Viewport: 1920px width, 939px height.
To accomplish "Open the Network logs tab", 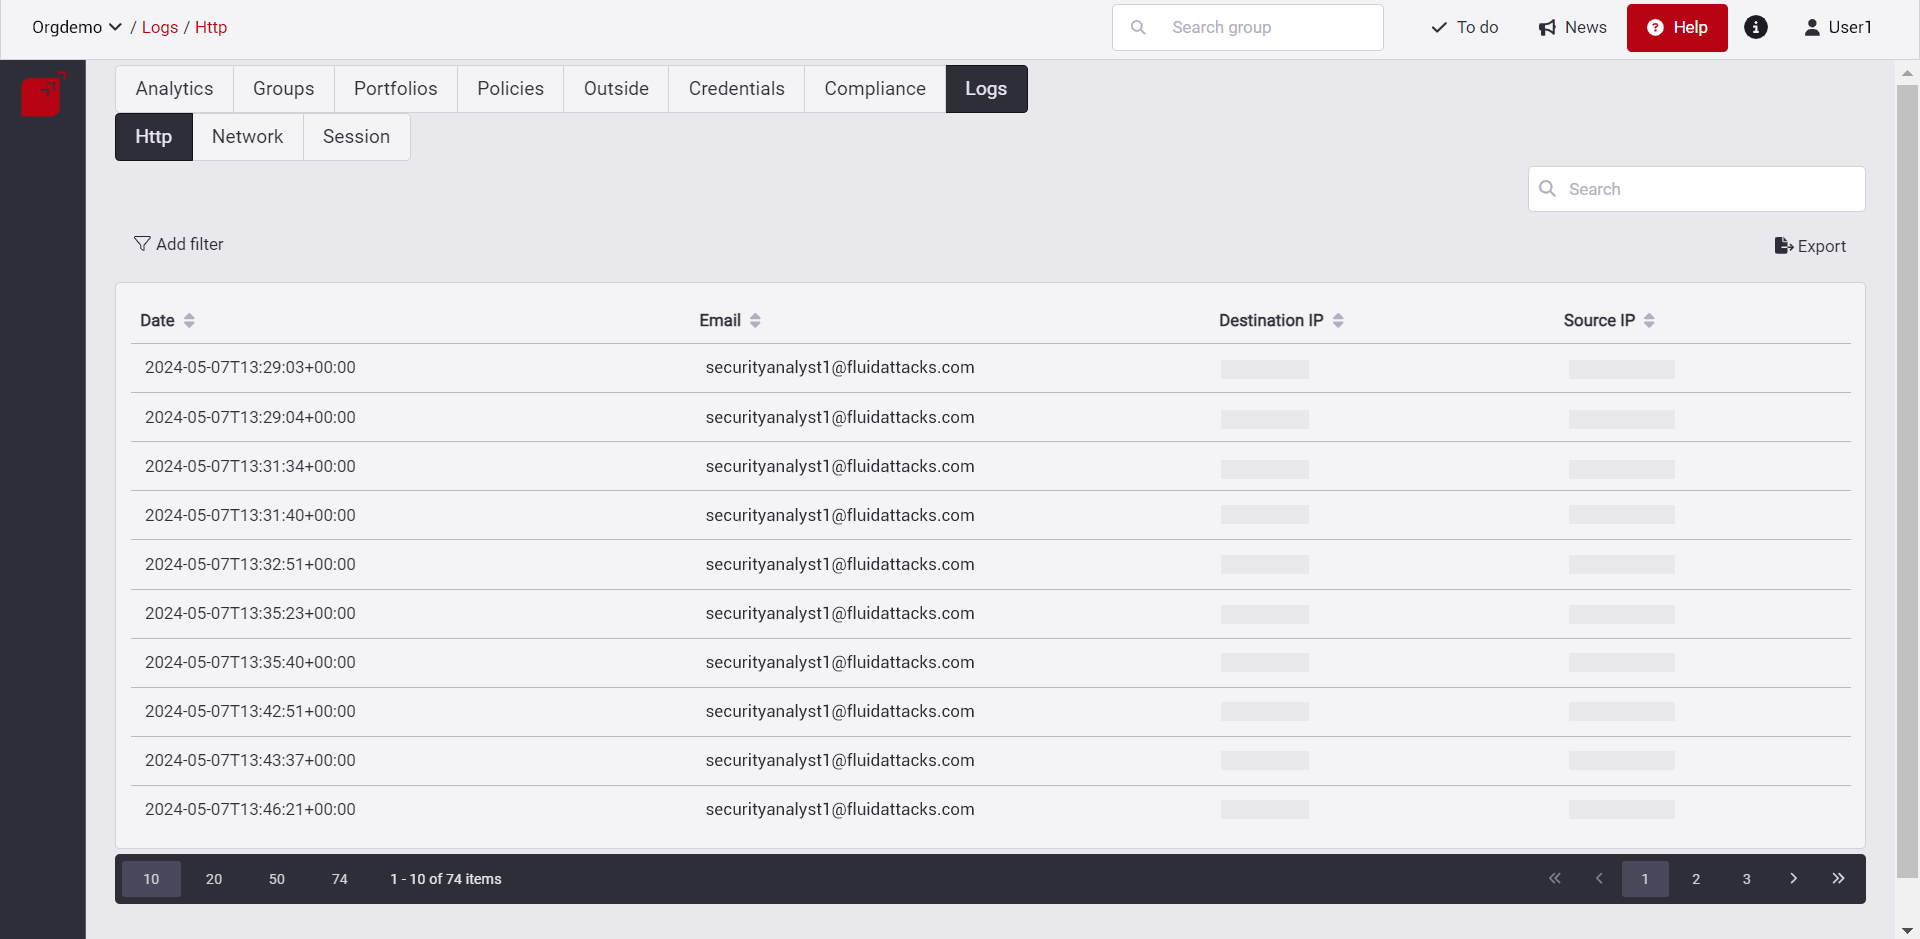I will [247, 136].
